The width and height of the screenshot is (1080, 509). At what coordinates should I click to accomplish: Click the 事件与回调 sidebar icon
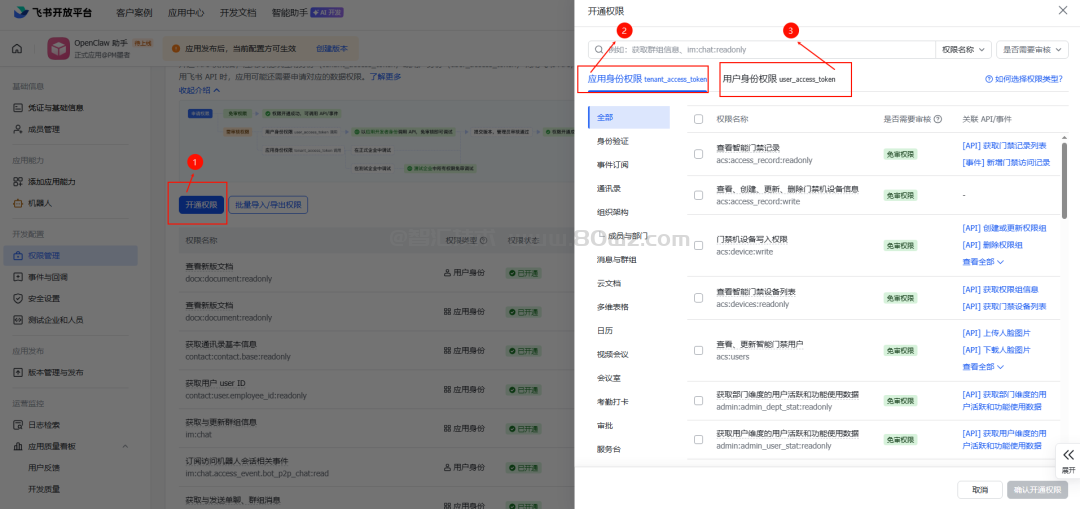18,277
